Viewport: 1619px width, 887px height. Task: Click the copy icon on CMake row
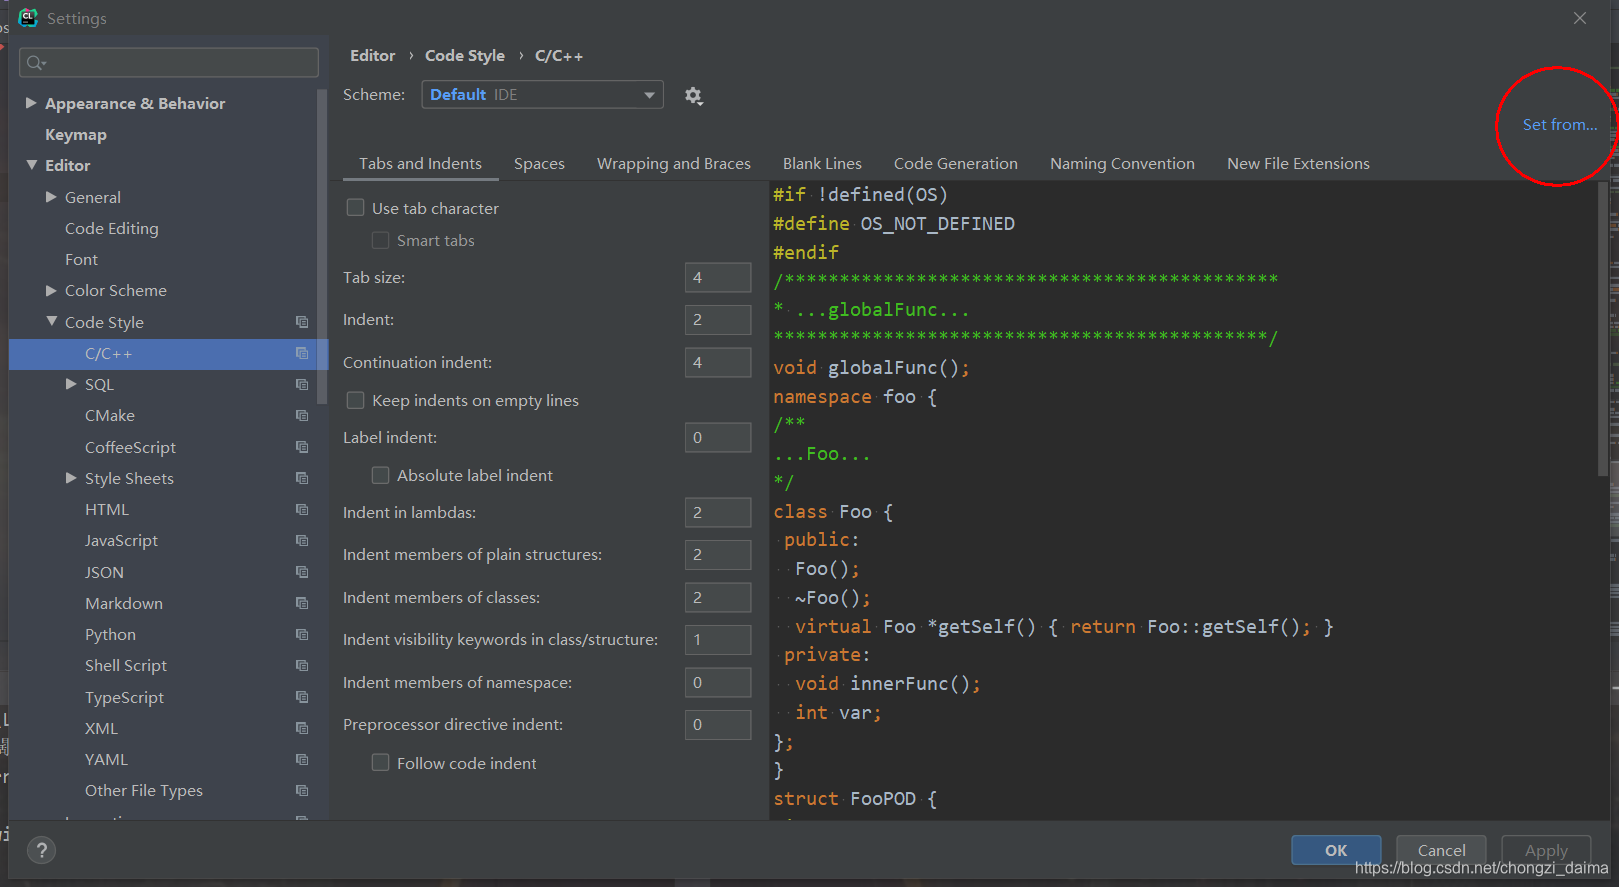coord(302,415)
